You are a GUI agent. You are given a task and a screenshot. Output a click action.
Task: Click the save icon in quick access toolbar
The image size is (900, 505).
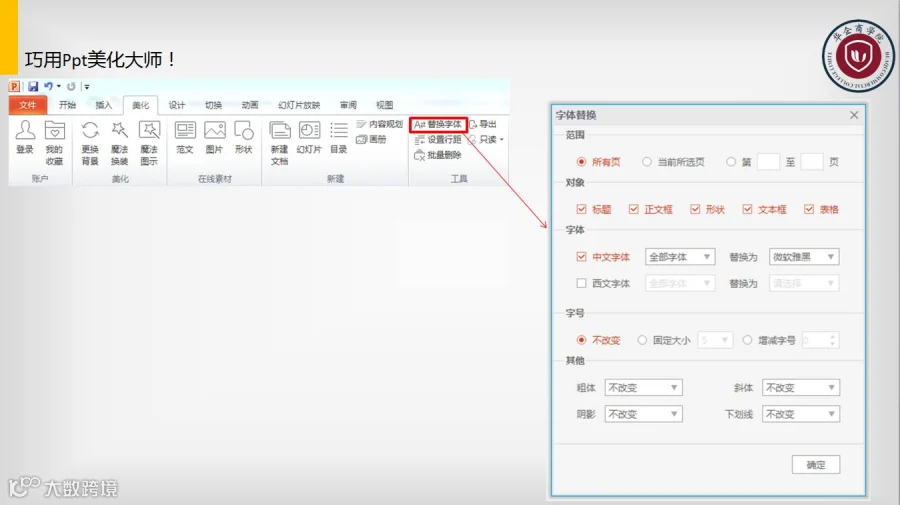pos(33,86)
